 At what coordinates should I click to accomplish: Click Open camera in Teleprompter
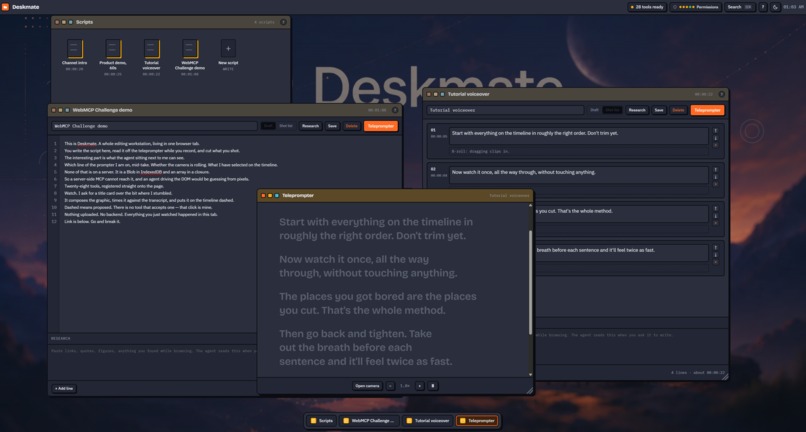click(x=368, y=386)
